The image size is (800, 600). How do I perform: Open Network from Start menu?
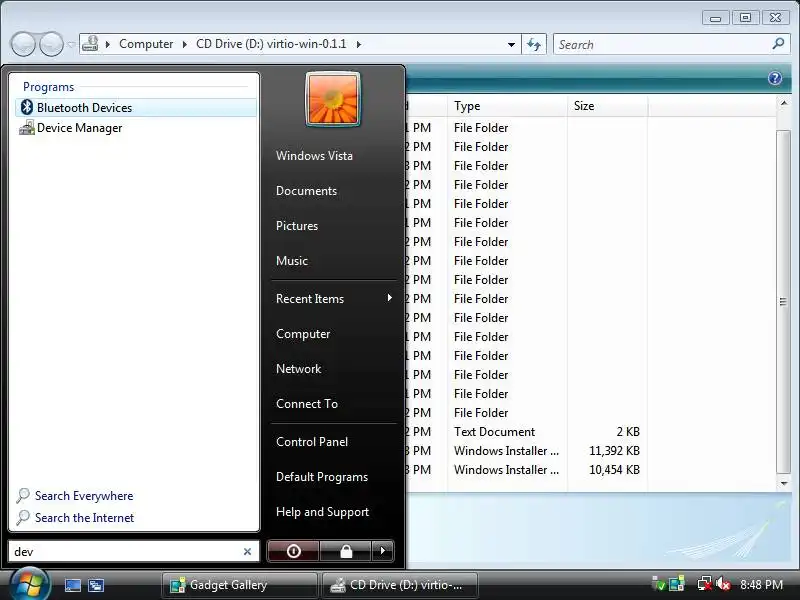click(x=298, y=368)
